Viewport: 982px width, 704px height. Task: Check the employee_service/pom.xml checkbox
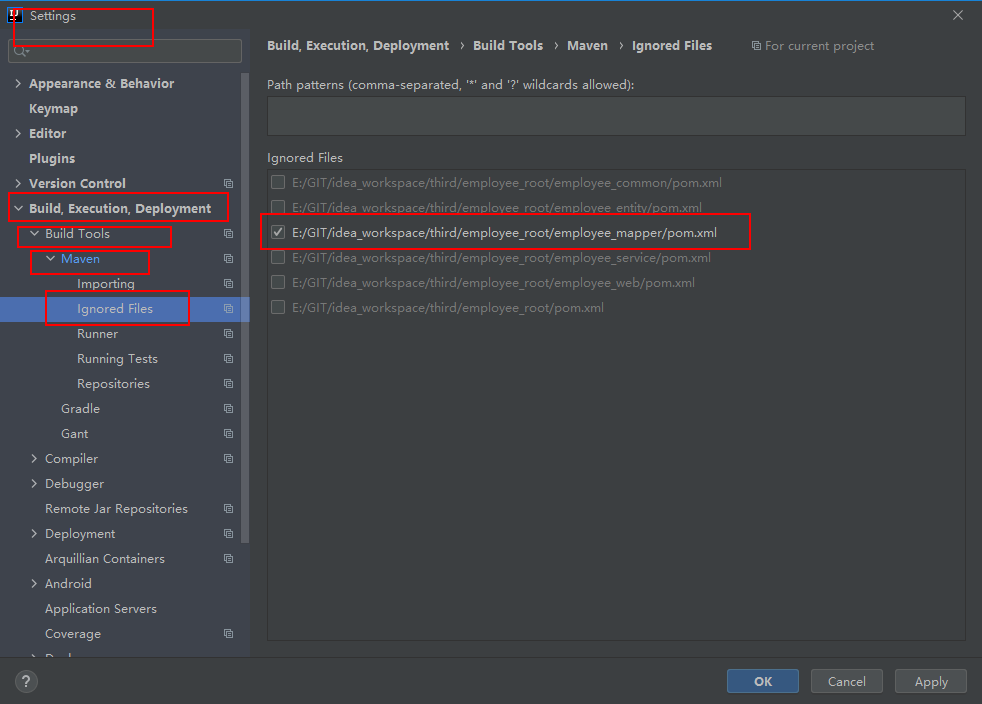tap(278, 257)
